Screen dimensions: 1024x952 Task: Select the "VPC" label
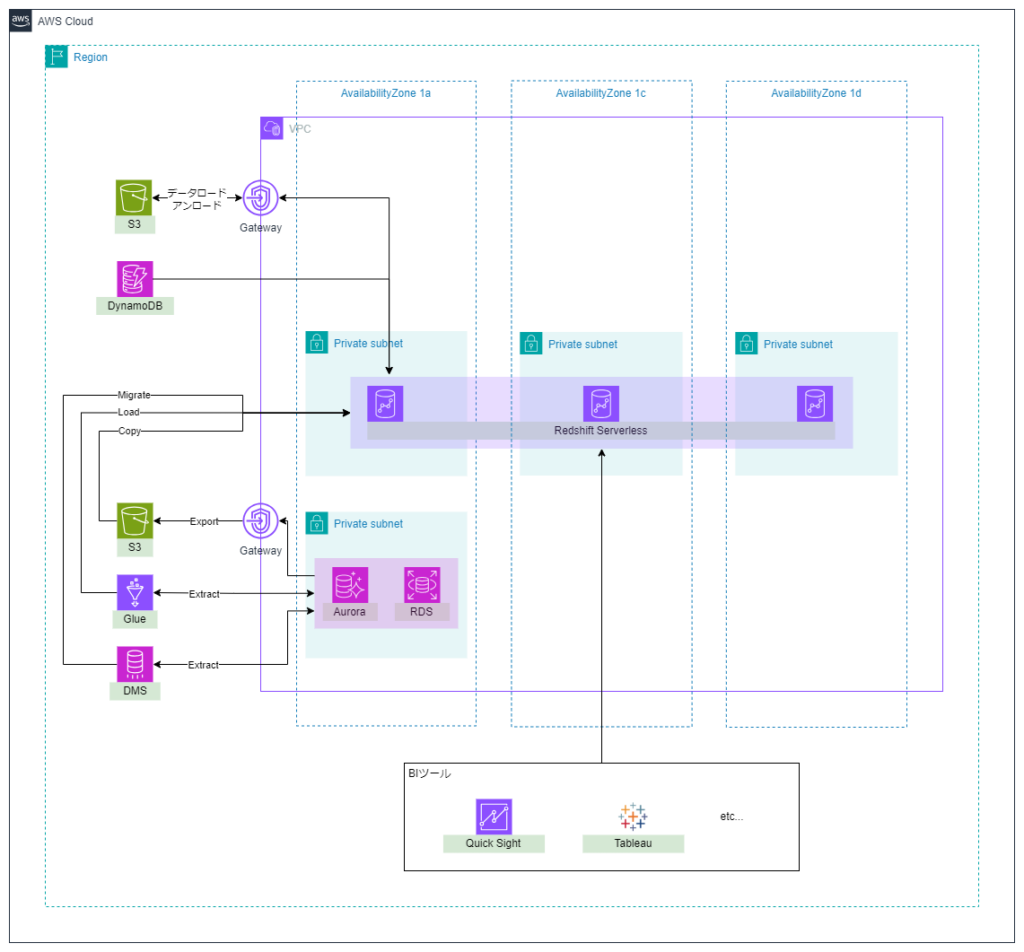point(300,129)
